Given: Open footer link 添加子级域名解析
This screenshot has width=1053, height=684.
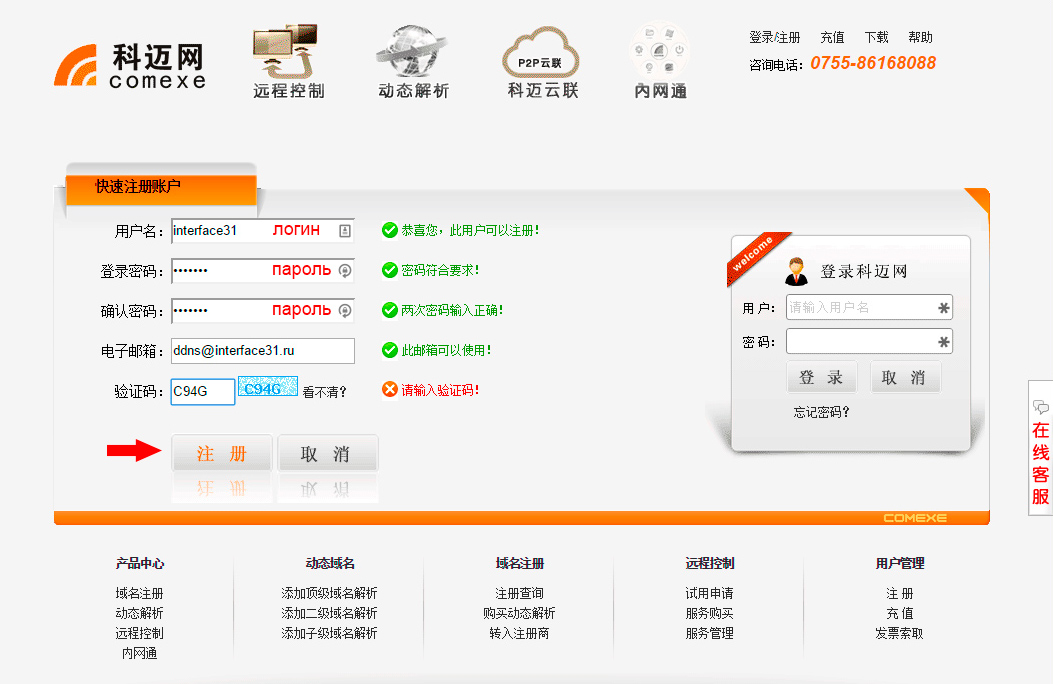Looking at the screenshot, I should click(329, 633).
